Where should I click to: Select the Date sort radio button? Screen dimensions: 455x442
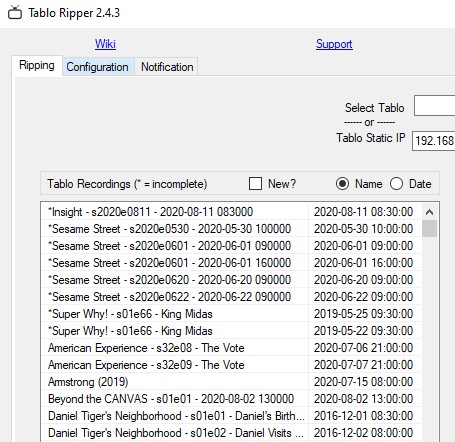[396, 184]
